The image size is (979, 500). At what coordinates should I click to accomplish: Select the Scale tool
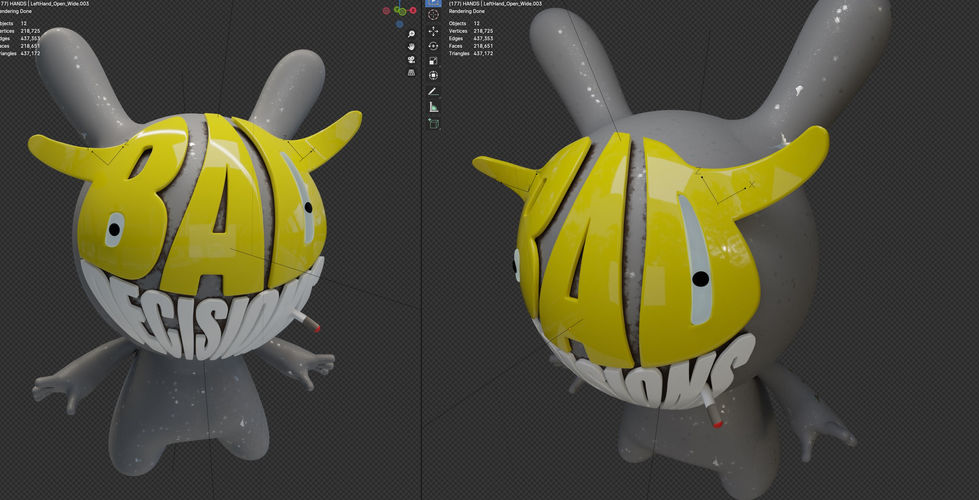tap(433, 61)
